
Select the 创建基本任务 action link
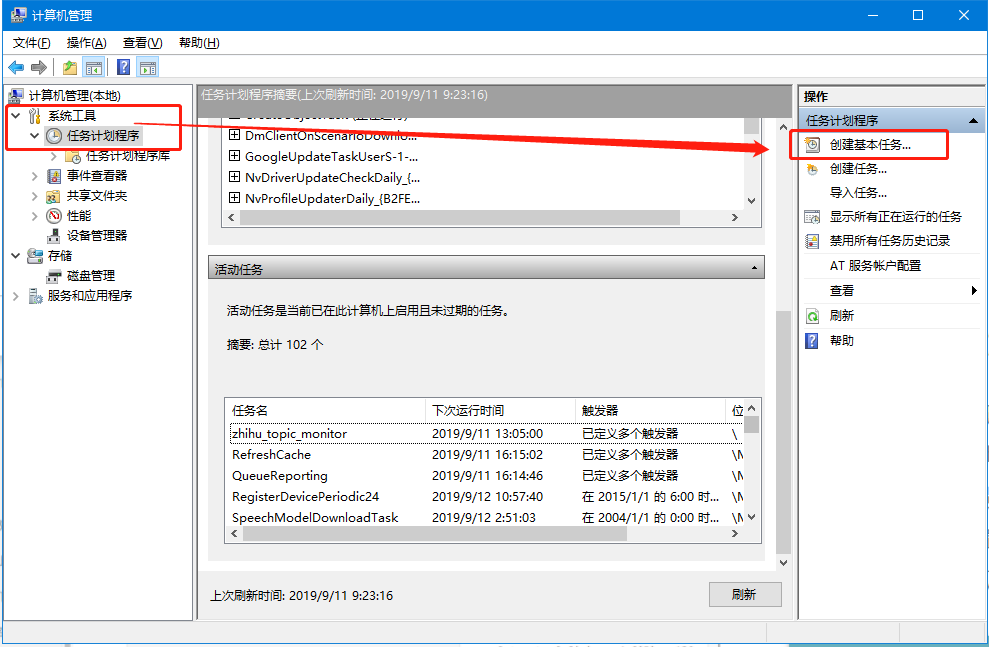point(870,144)
